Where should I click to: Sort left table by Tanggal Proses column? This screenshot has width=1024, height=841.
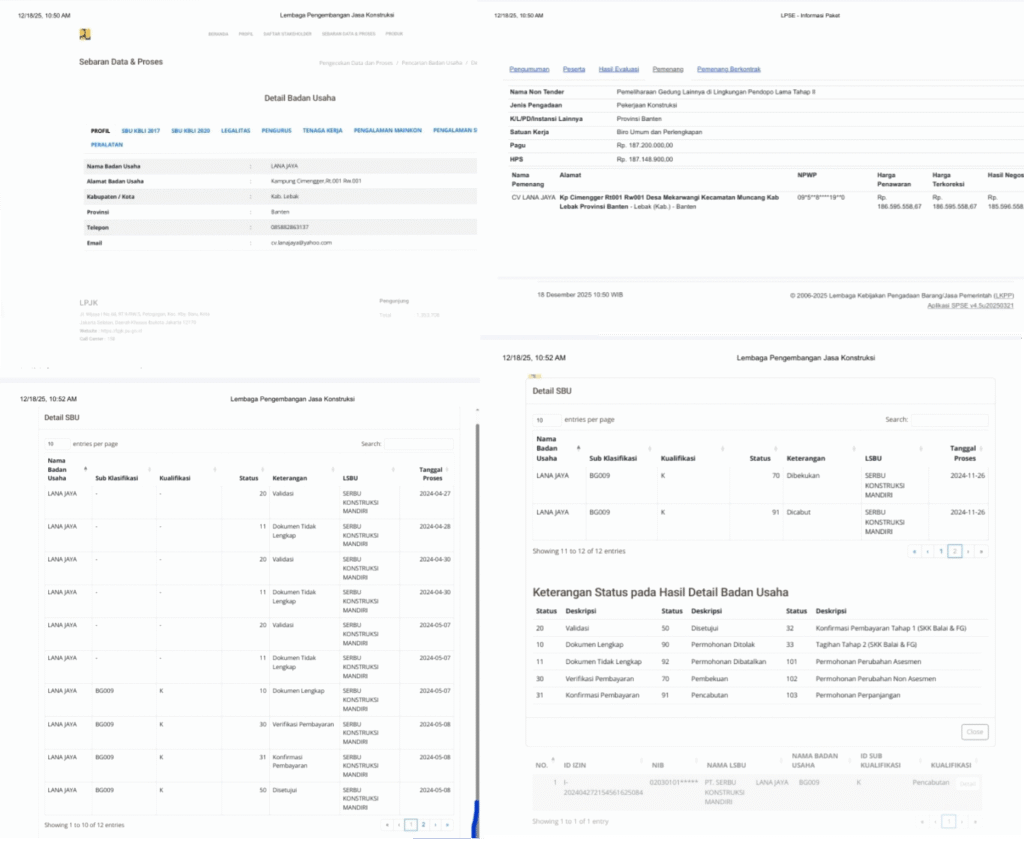click(x=433, y=470)
